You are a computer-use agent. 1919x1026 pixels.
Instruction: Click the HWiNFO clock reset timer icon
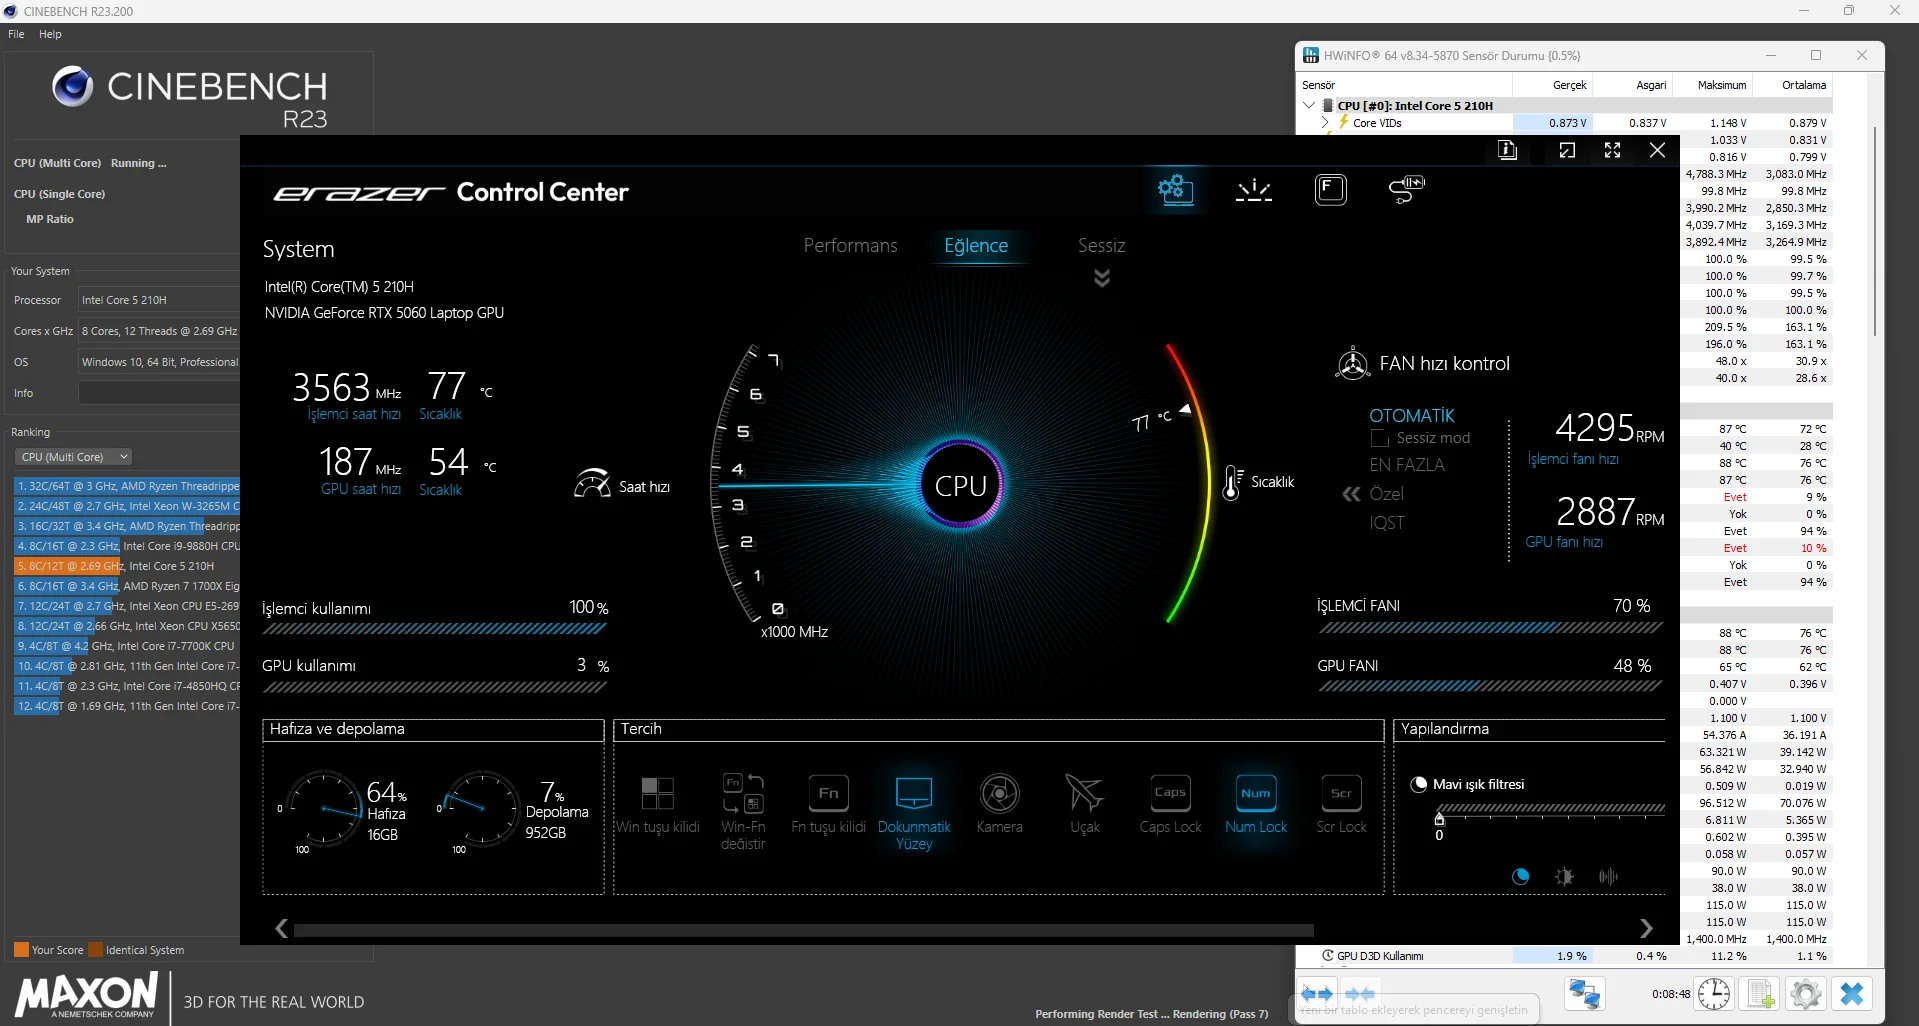(x=1714, y=994)
